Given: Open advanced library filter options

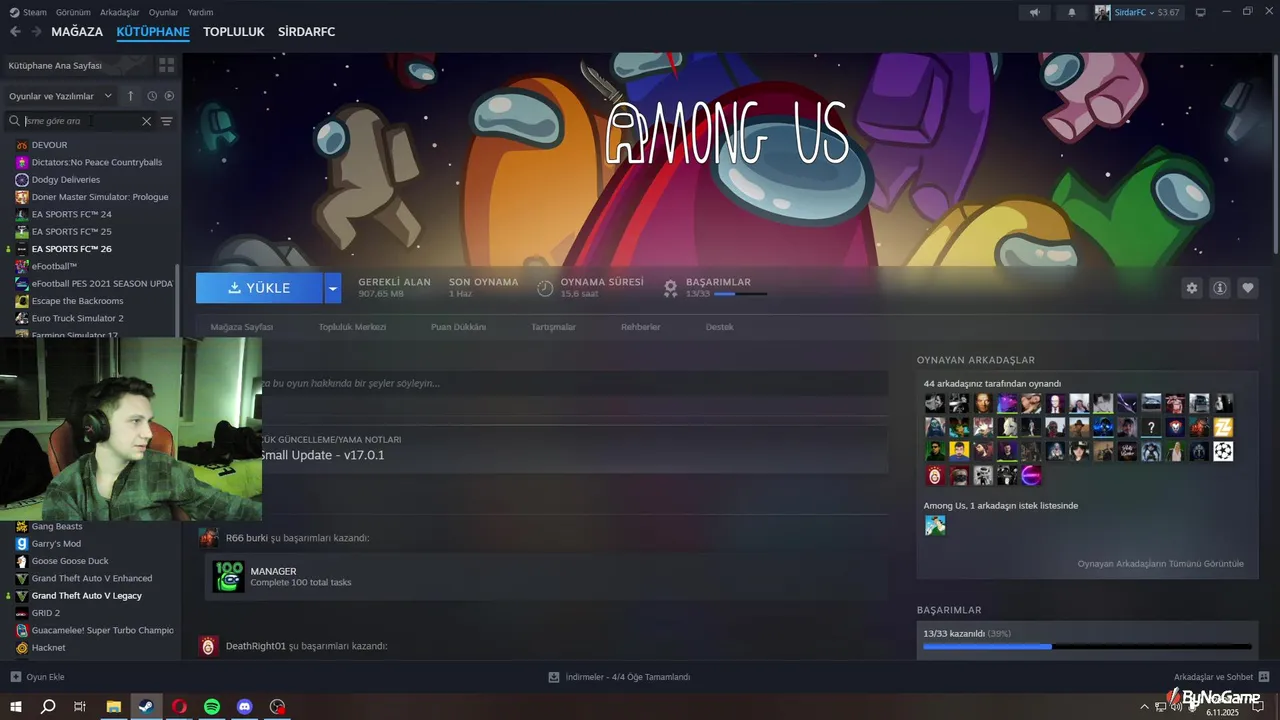Looking at the screenshot, I should 167,121.
